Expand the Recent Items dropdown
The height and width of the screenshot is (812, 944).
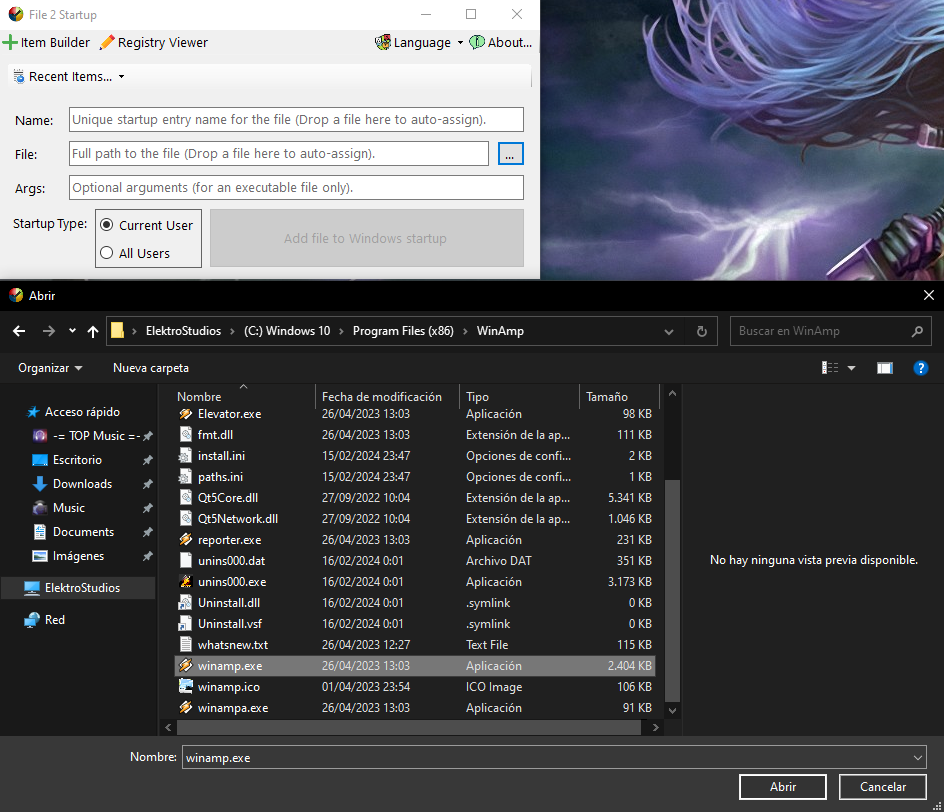69,76
